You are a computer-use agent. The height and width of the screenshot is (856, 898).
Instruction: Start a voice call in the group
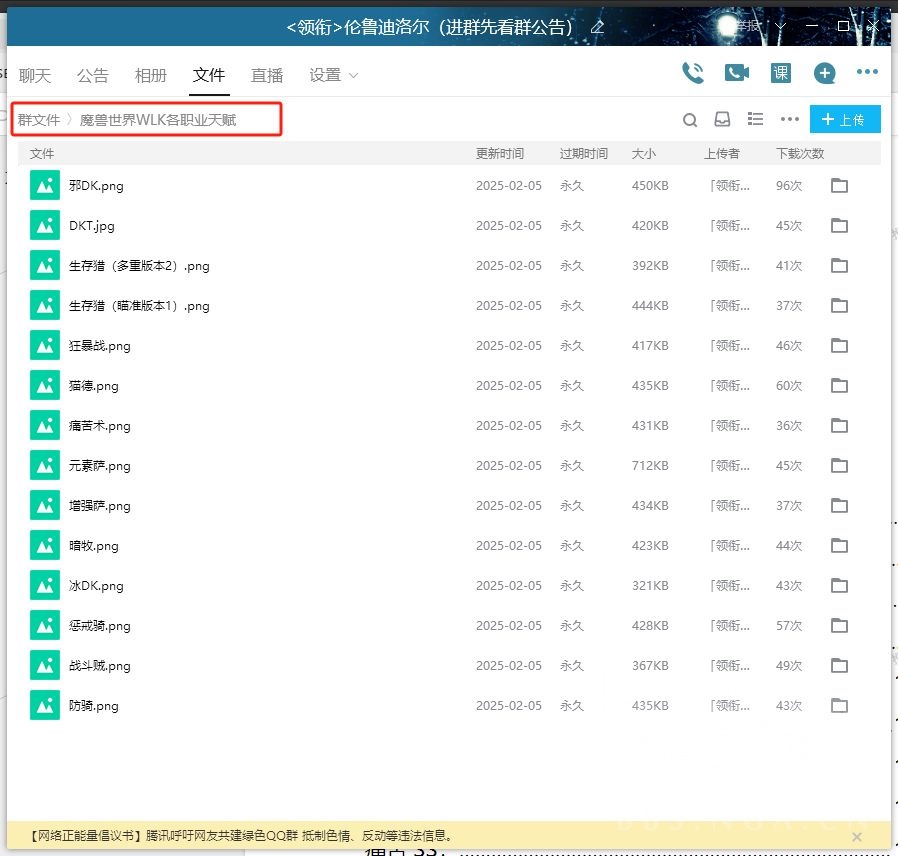692,73
